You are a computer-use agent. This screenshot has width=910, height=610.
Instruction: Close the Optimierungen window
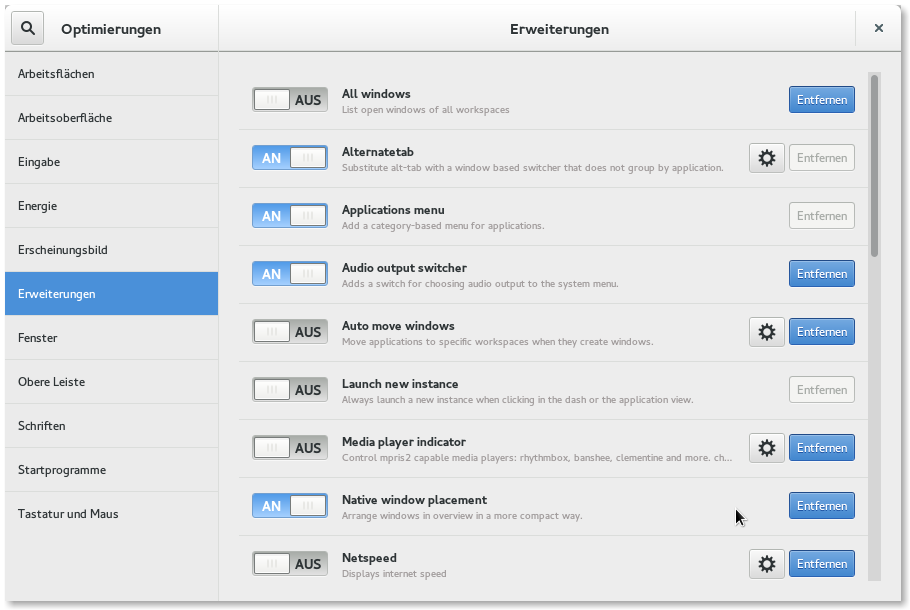pos(879,28)
